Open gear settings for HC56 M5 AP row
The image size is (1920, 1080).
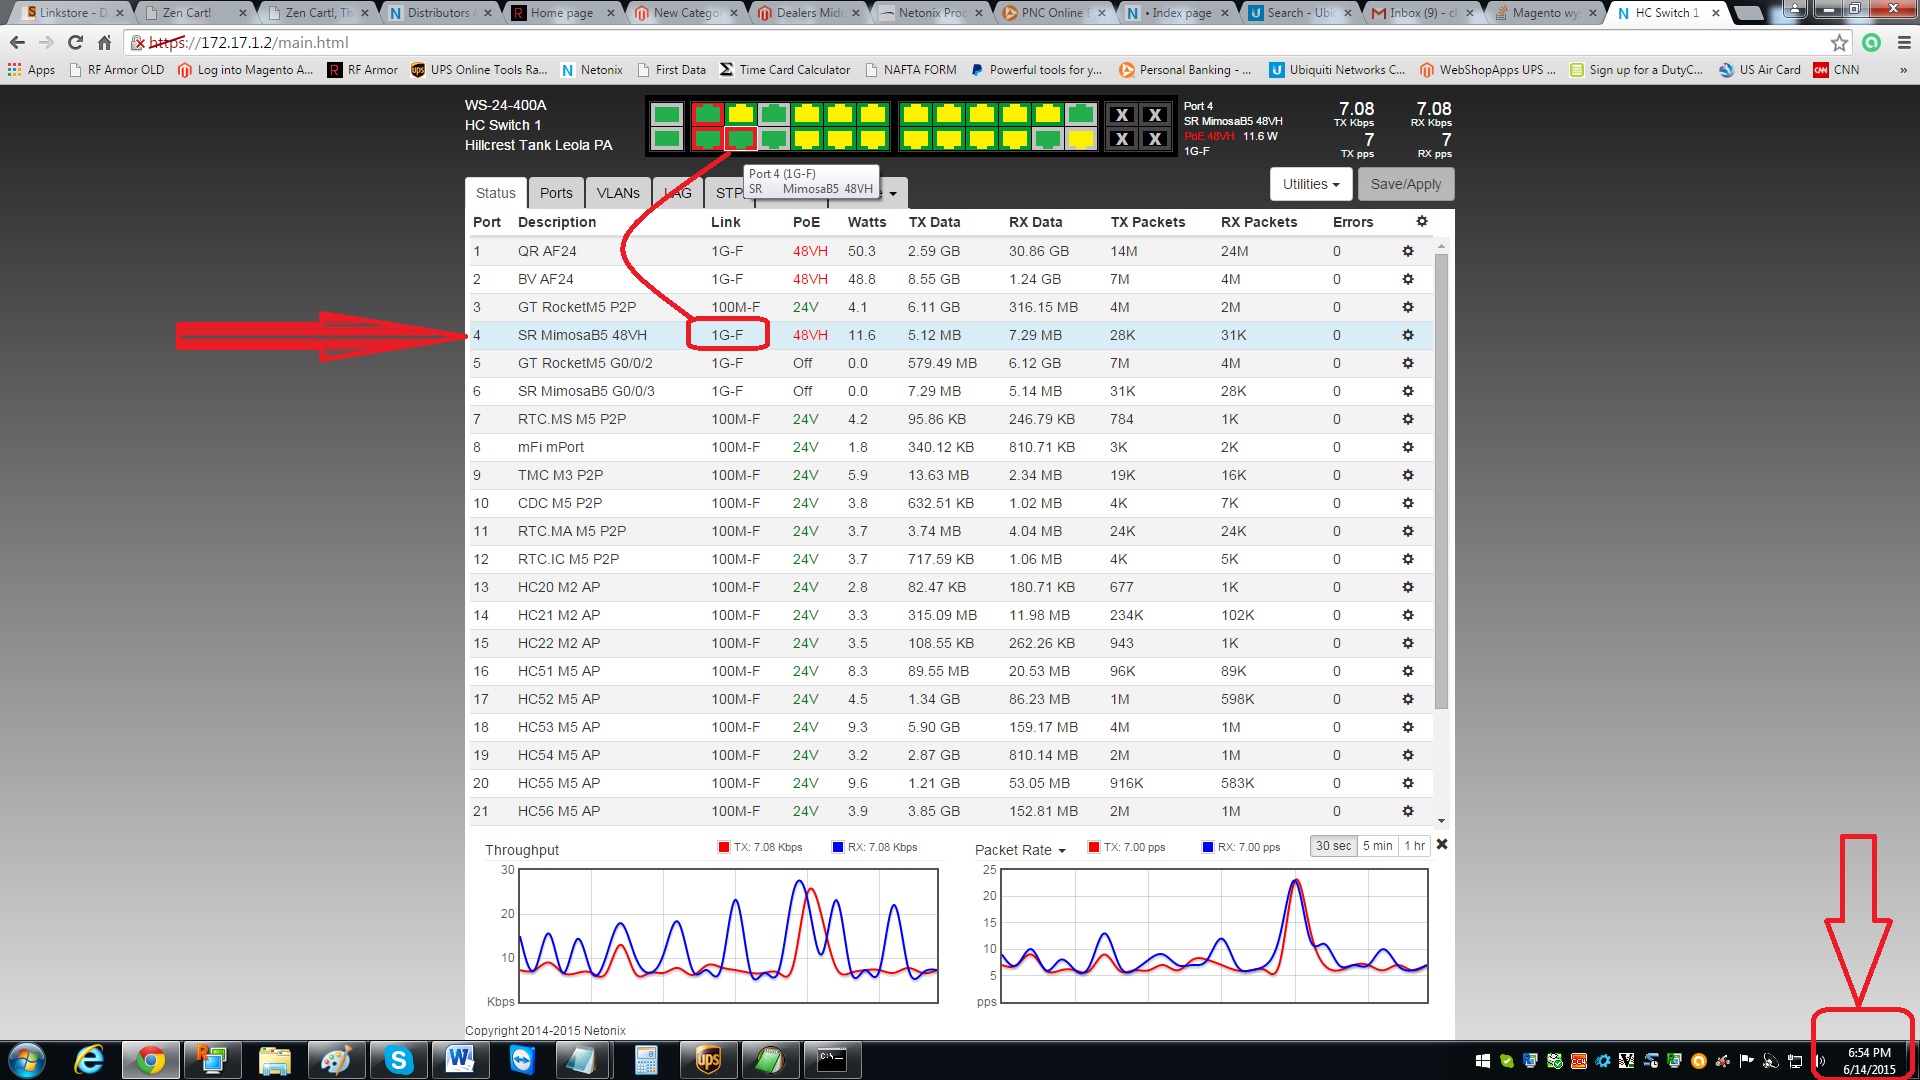coord(1408,811)
